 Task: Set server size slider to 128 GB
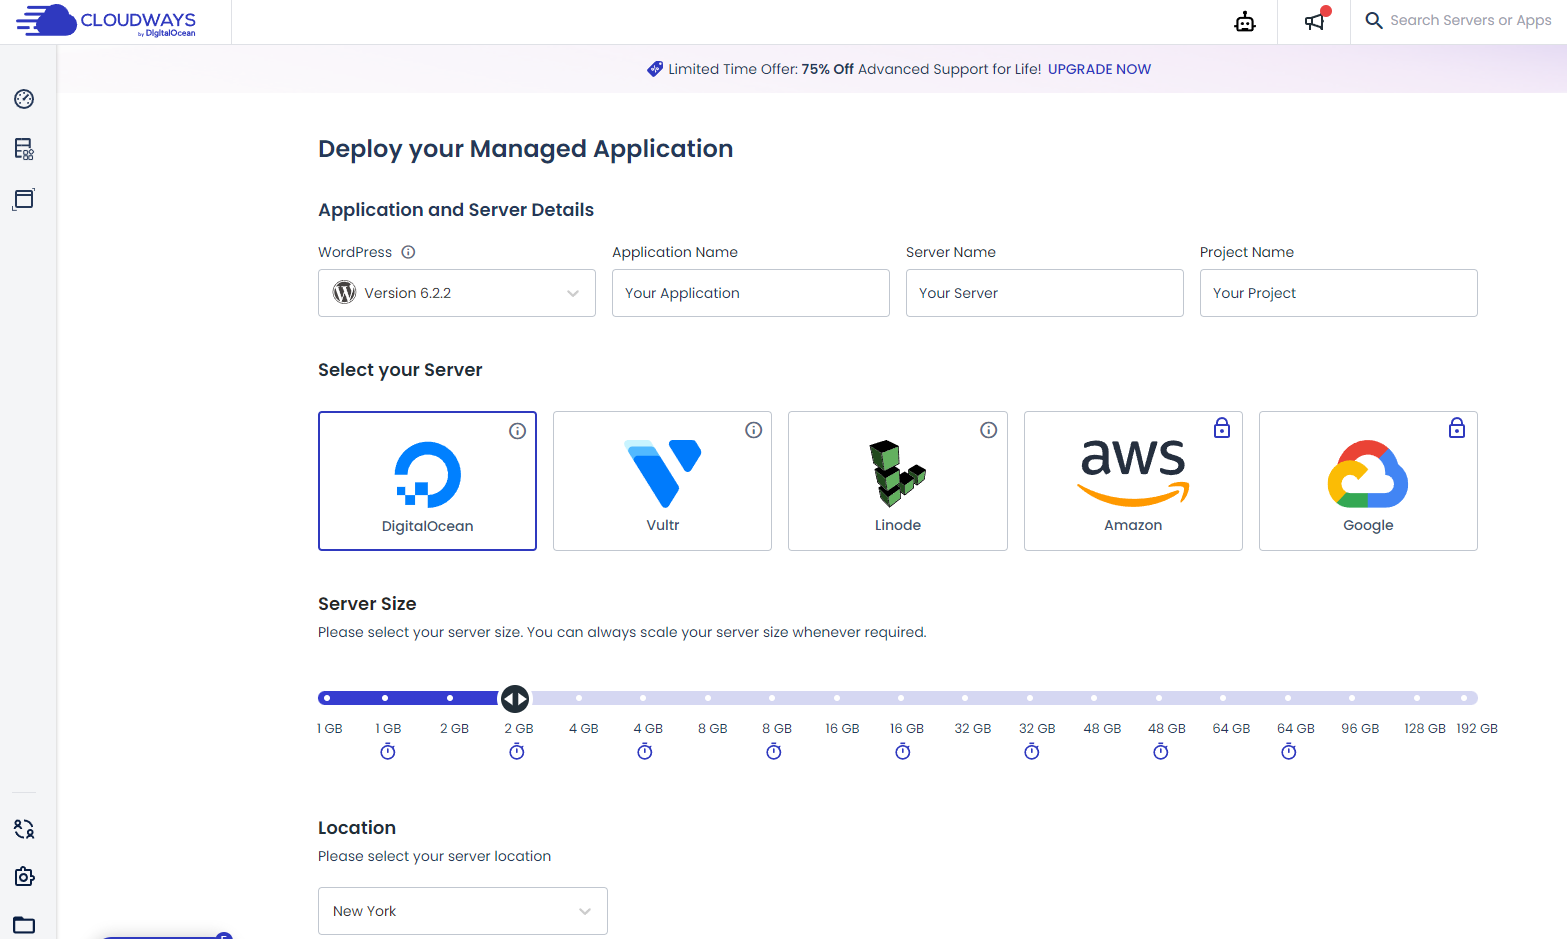click(1417, 698)
